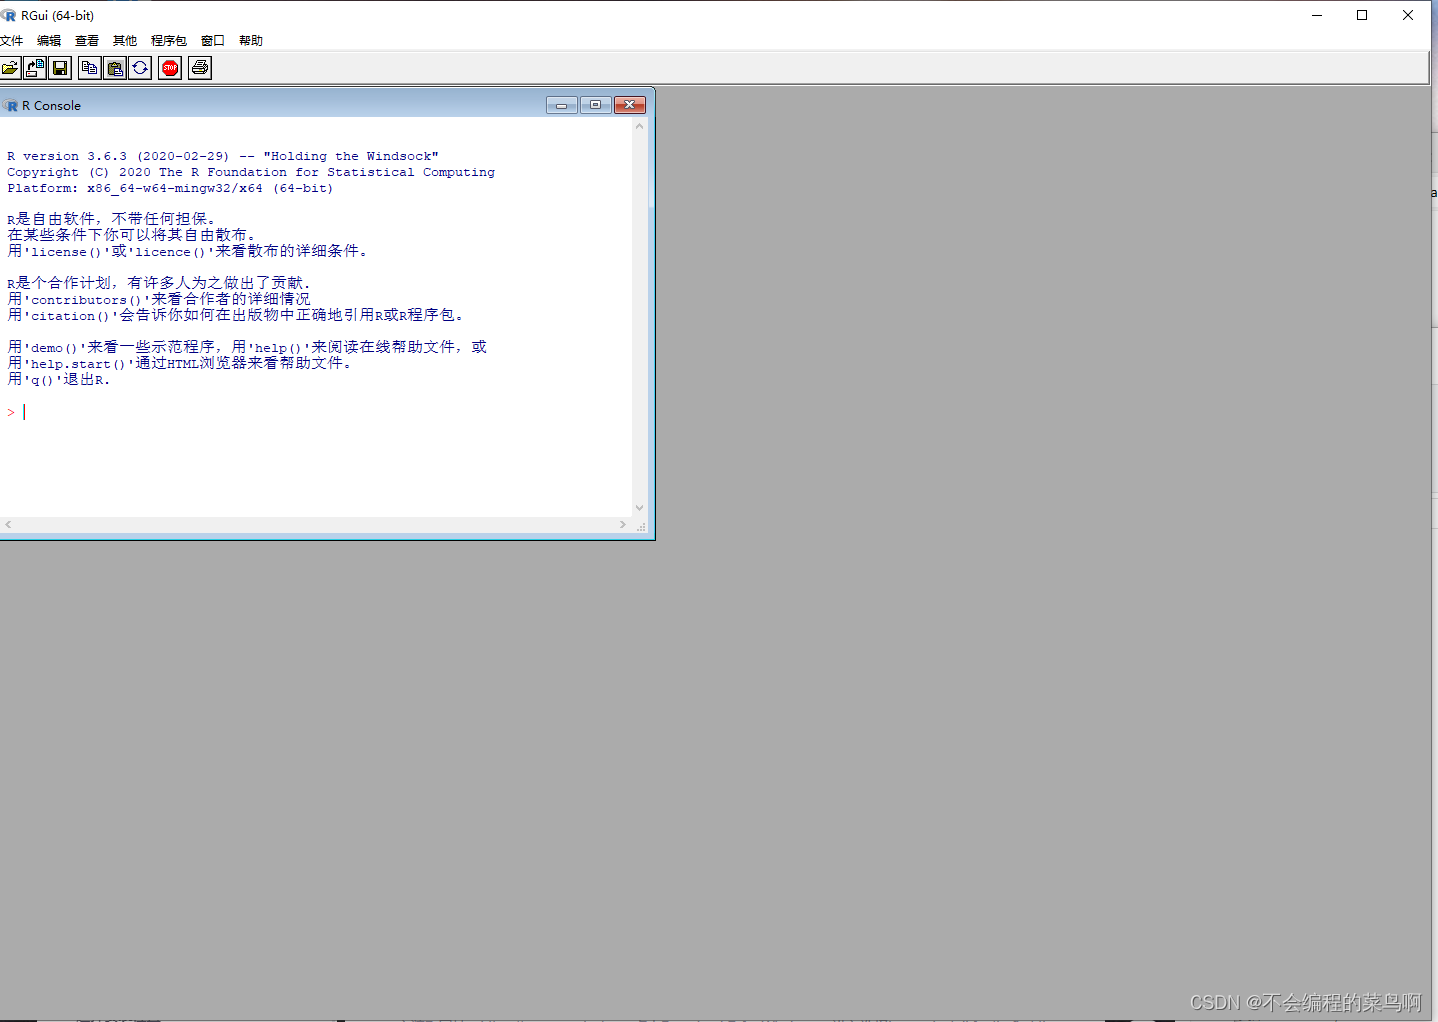
Task: Click the Copy toolbar icon
Action: tap(90, 68)
